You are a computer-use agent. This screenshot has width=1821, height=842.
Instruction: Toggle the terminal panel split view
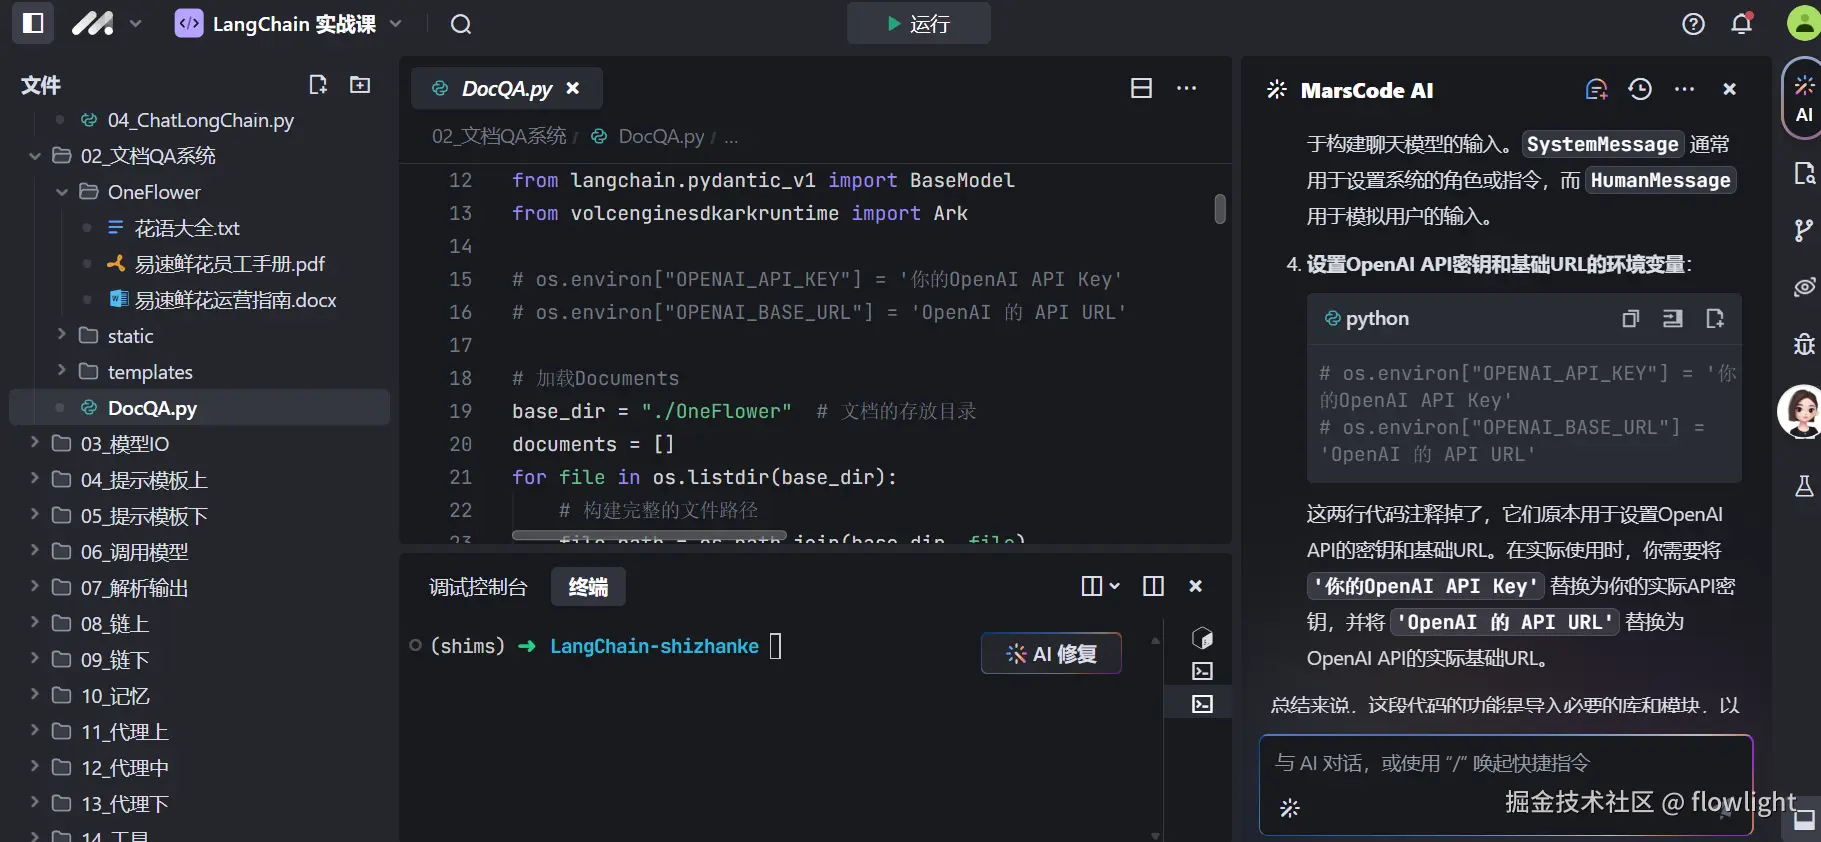[1153, 586]
